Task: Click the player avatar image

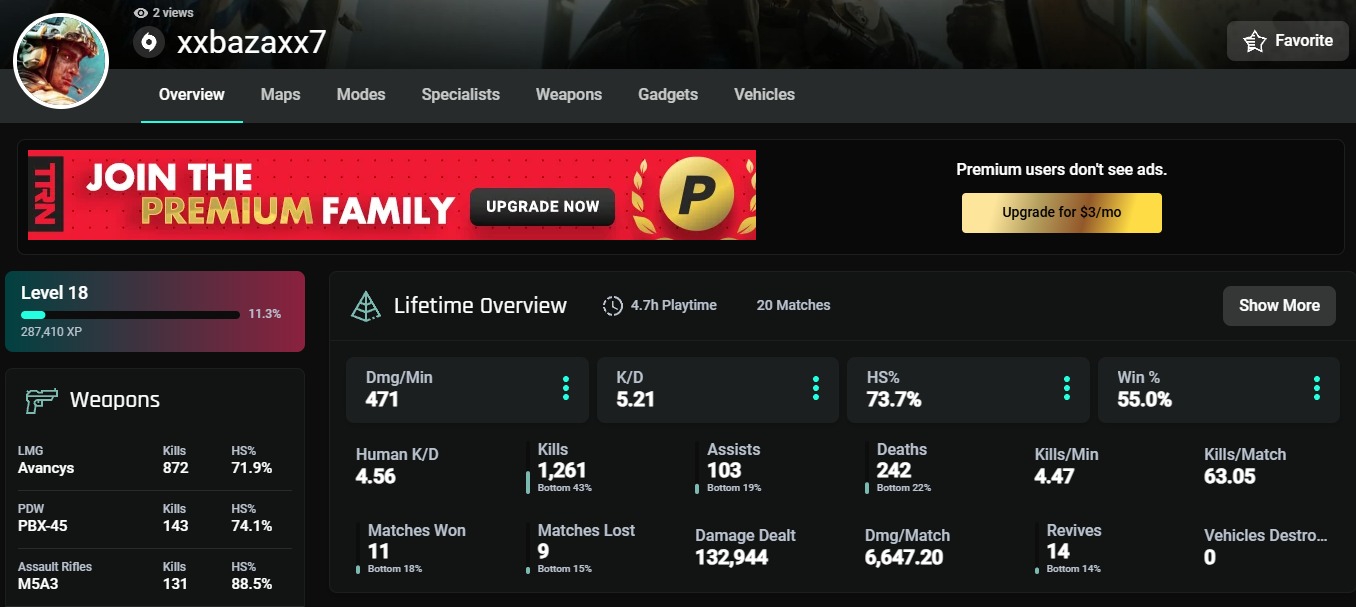Action: [61, 61]
